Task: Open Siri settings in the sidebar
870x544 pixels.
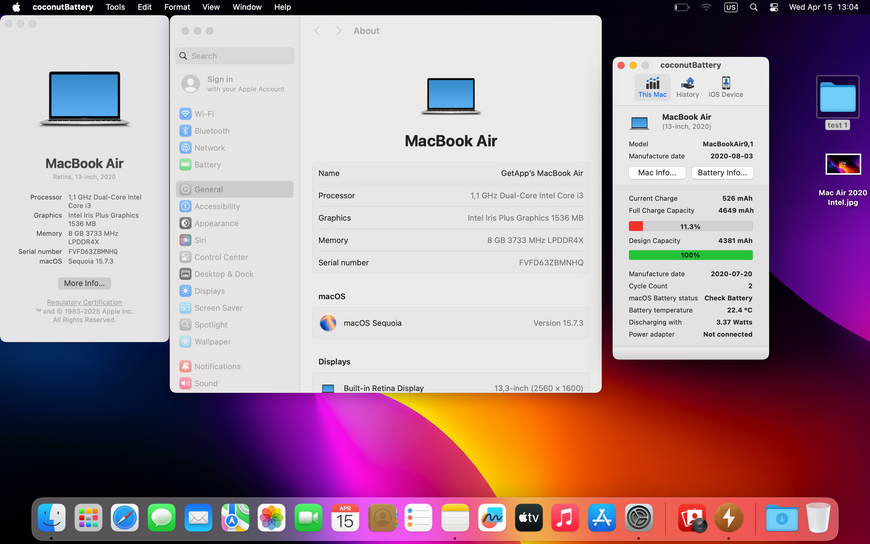Action: (235, 240)
